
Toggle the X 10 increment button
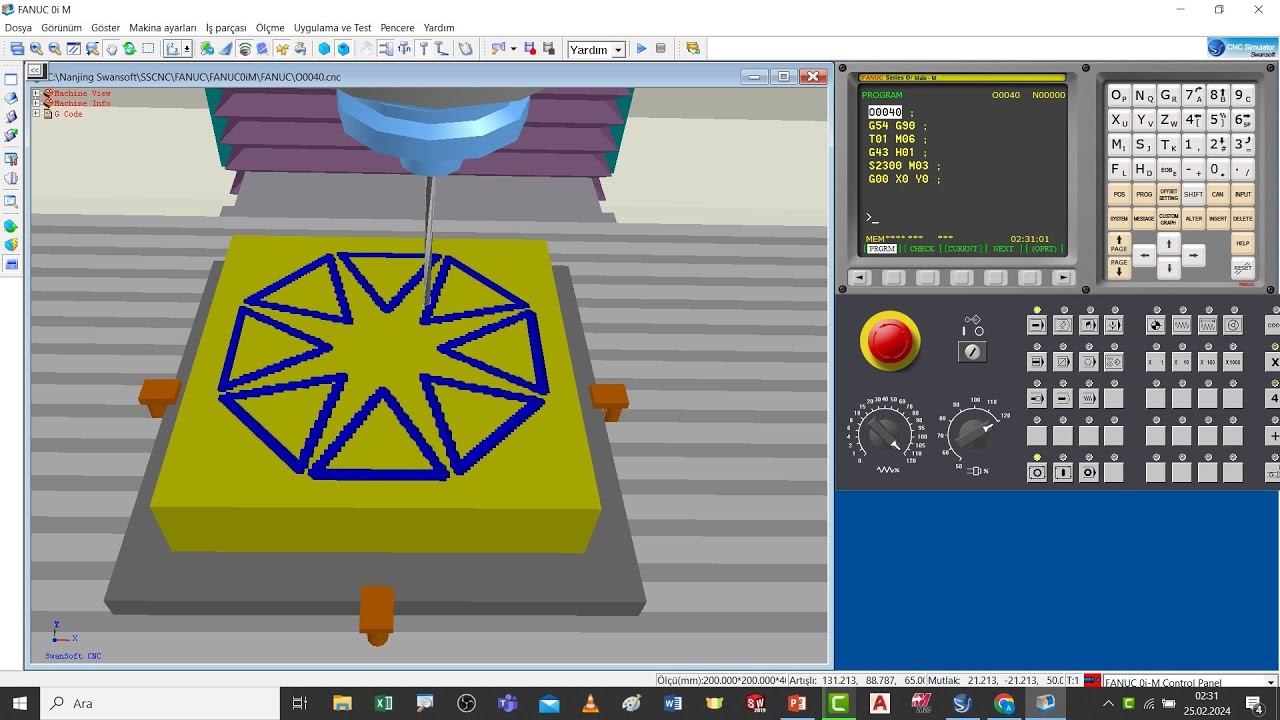tap(1181, 362)
